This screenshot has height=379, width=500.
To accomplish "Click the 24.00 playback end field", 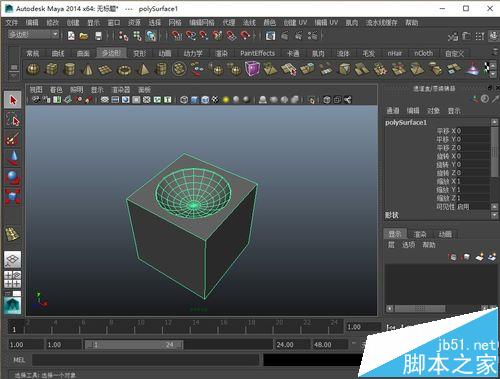I will [x=291, y=345].
